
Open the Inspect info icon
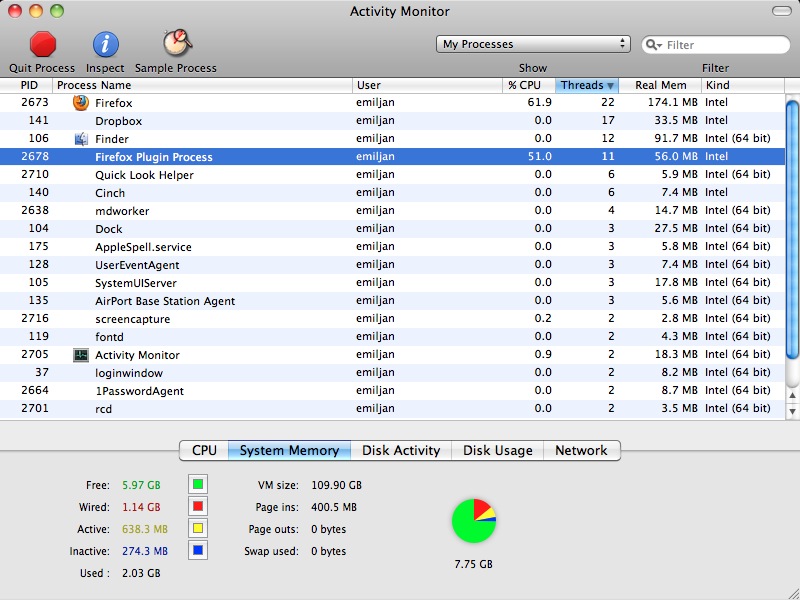pyautogui.click(x=106, y=44)
